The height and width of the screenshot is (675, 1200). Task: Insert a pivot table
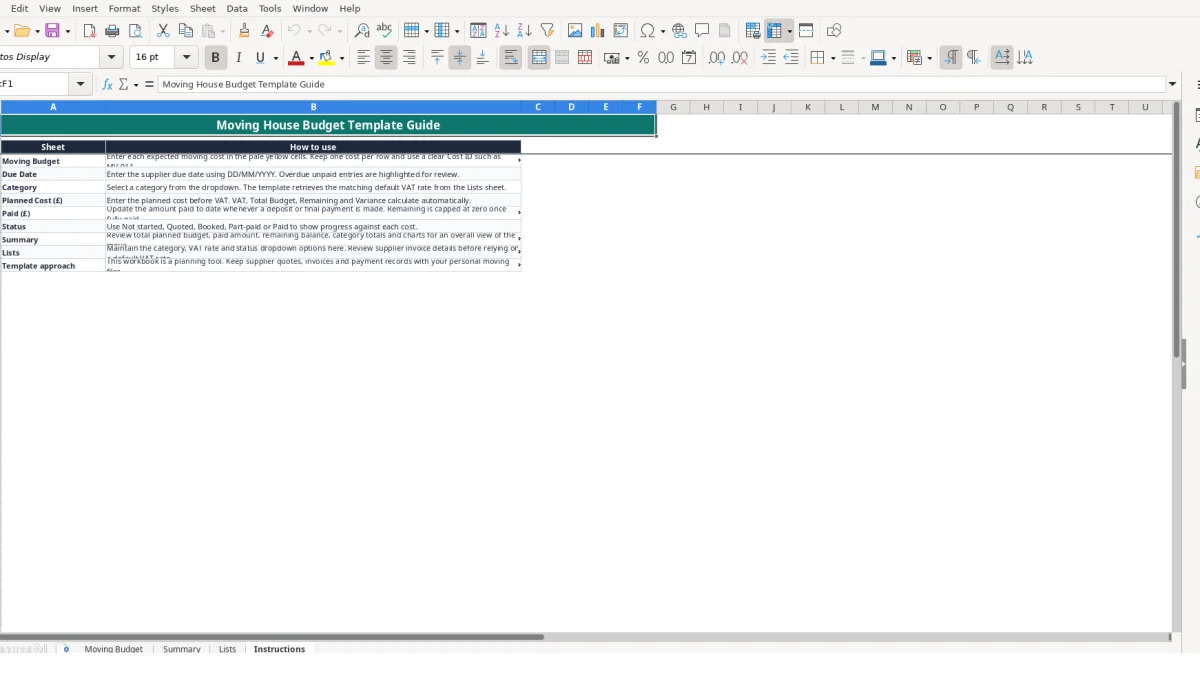pos(621,31)
